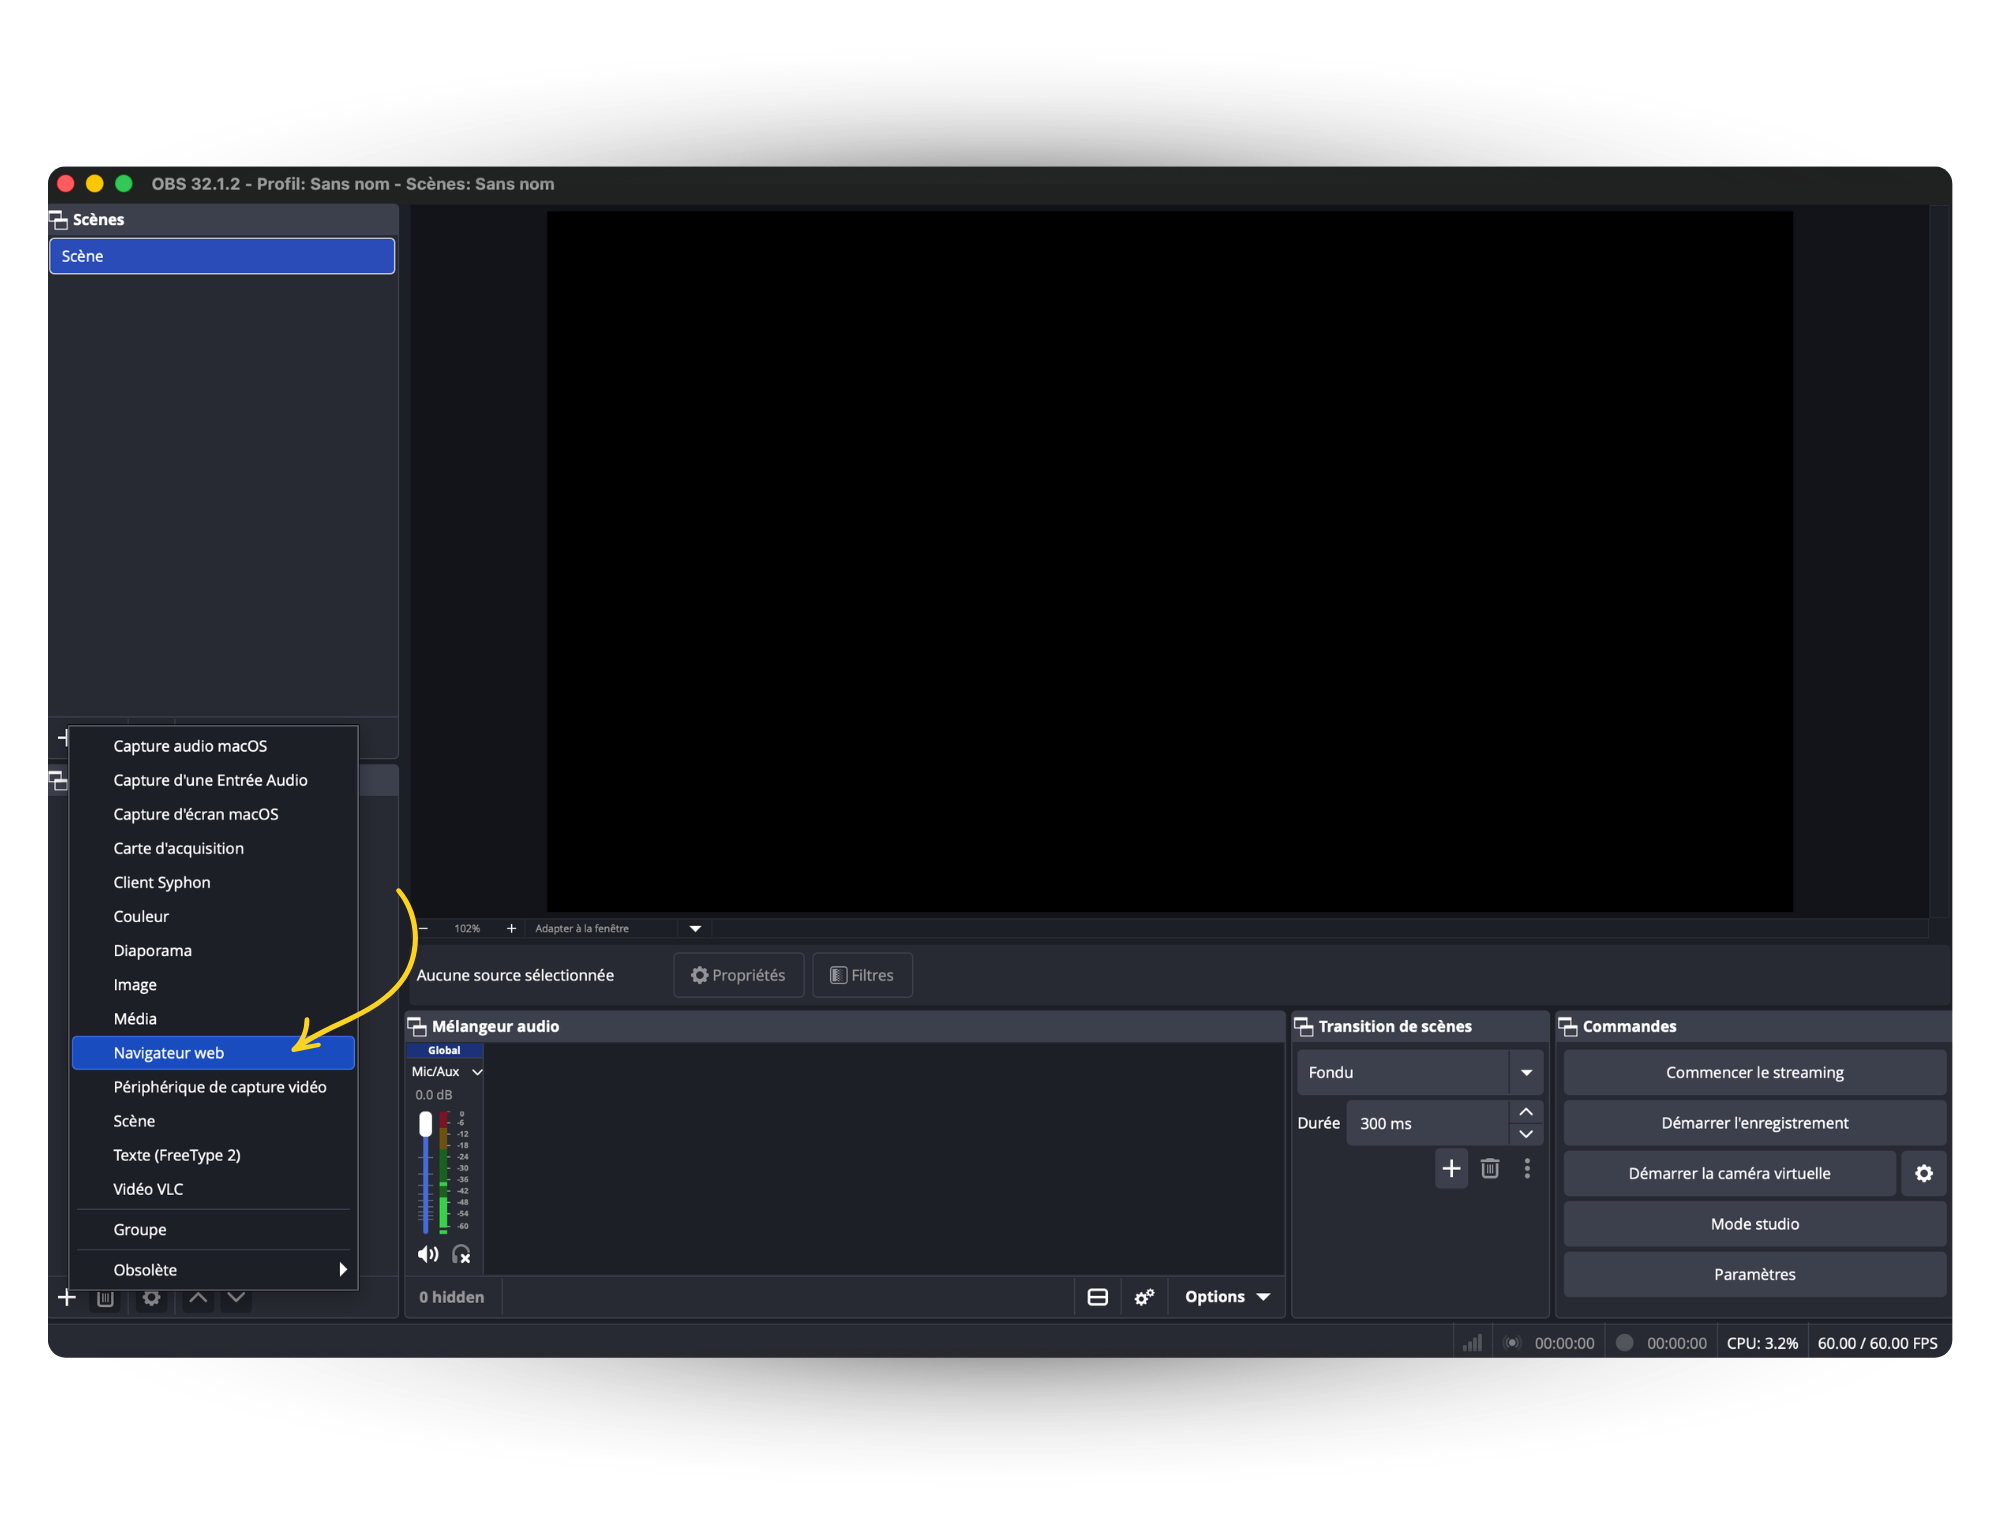
Task: Select Carte d'acquisition menu entry
Action: click(x=213, y=848)
